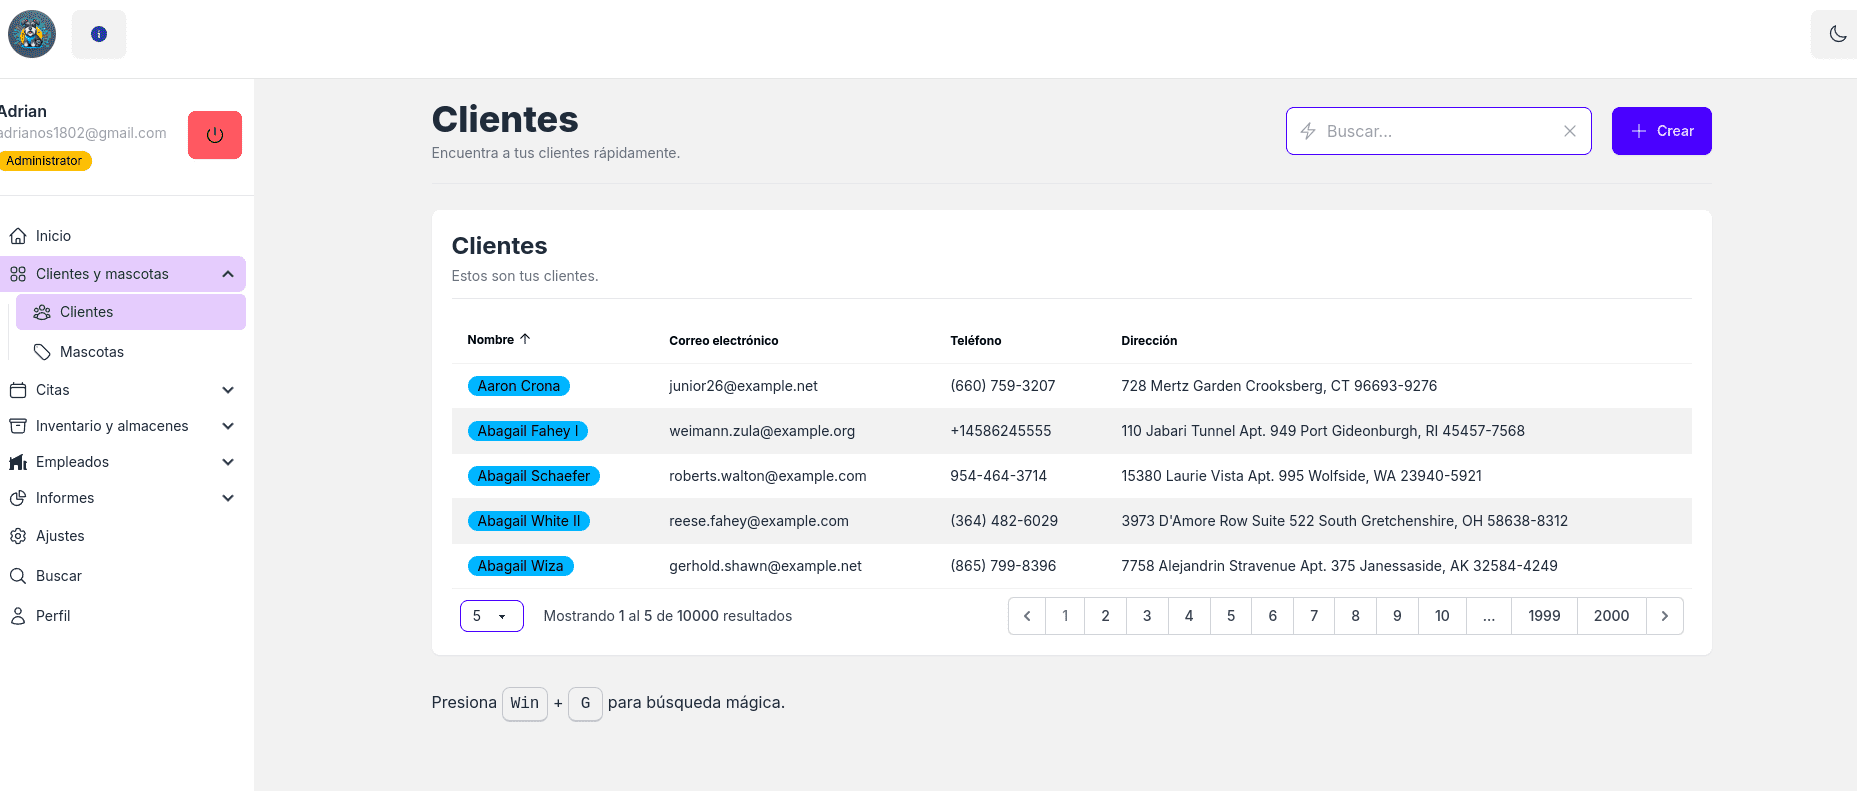Expand the Empleados menu chevron
Viewport: 1857px width, 791px height.
pos(228,462)
